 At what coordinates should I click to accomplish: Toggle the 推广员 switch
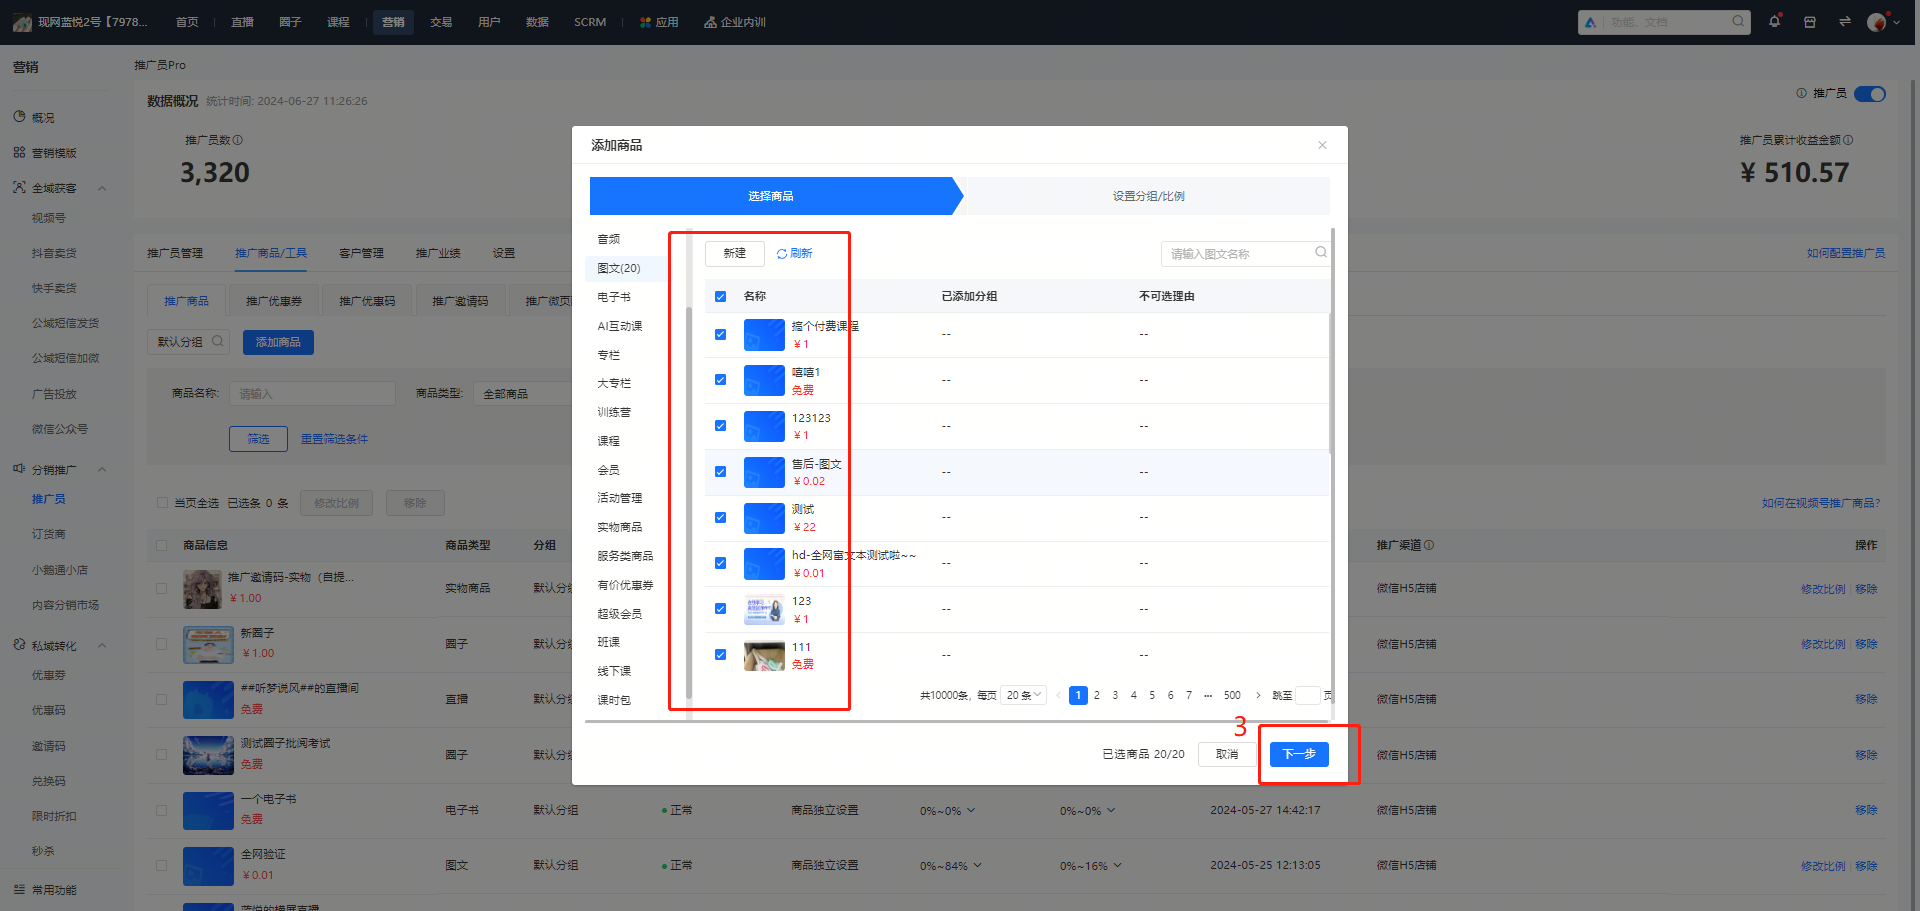point(1869,94)
